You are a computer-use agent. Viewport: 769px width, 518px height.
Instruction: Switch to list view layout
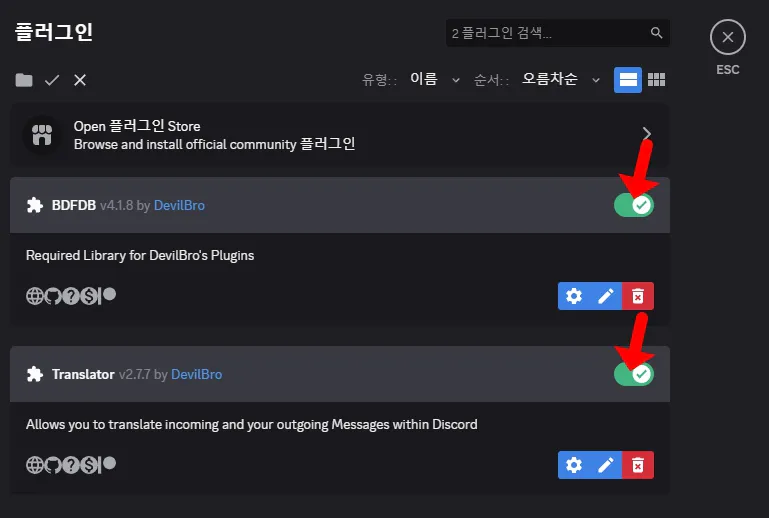point(627,80)
